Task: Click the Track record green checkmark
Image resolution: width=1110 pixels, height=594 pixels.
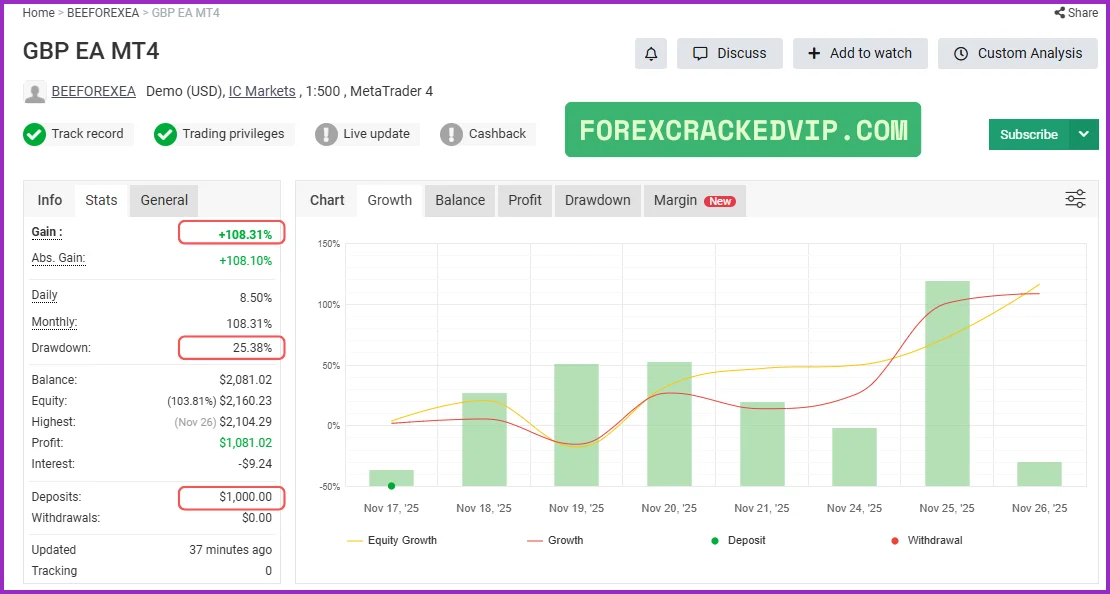Action: click(35, 134)
